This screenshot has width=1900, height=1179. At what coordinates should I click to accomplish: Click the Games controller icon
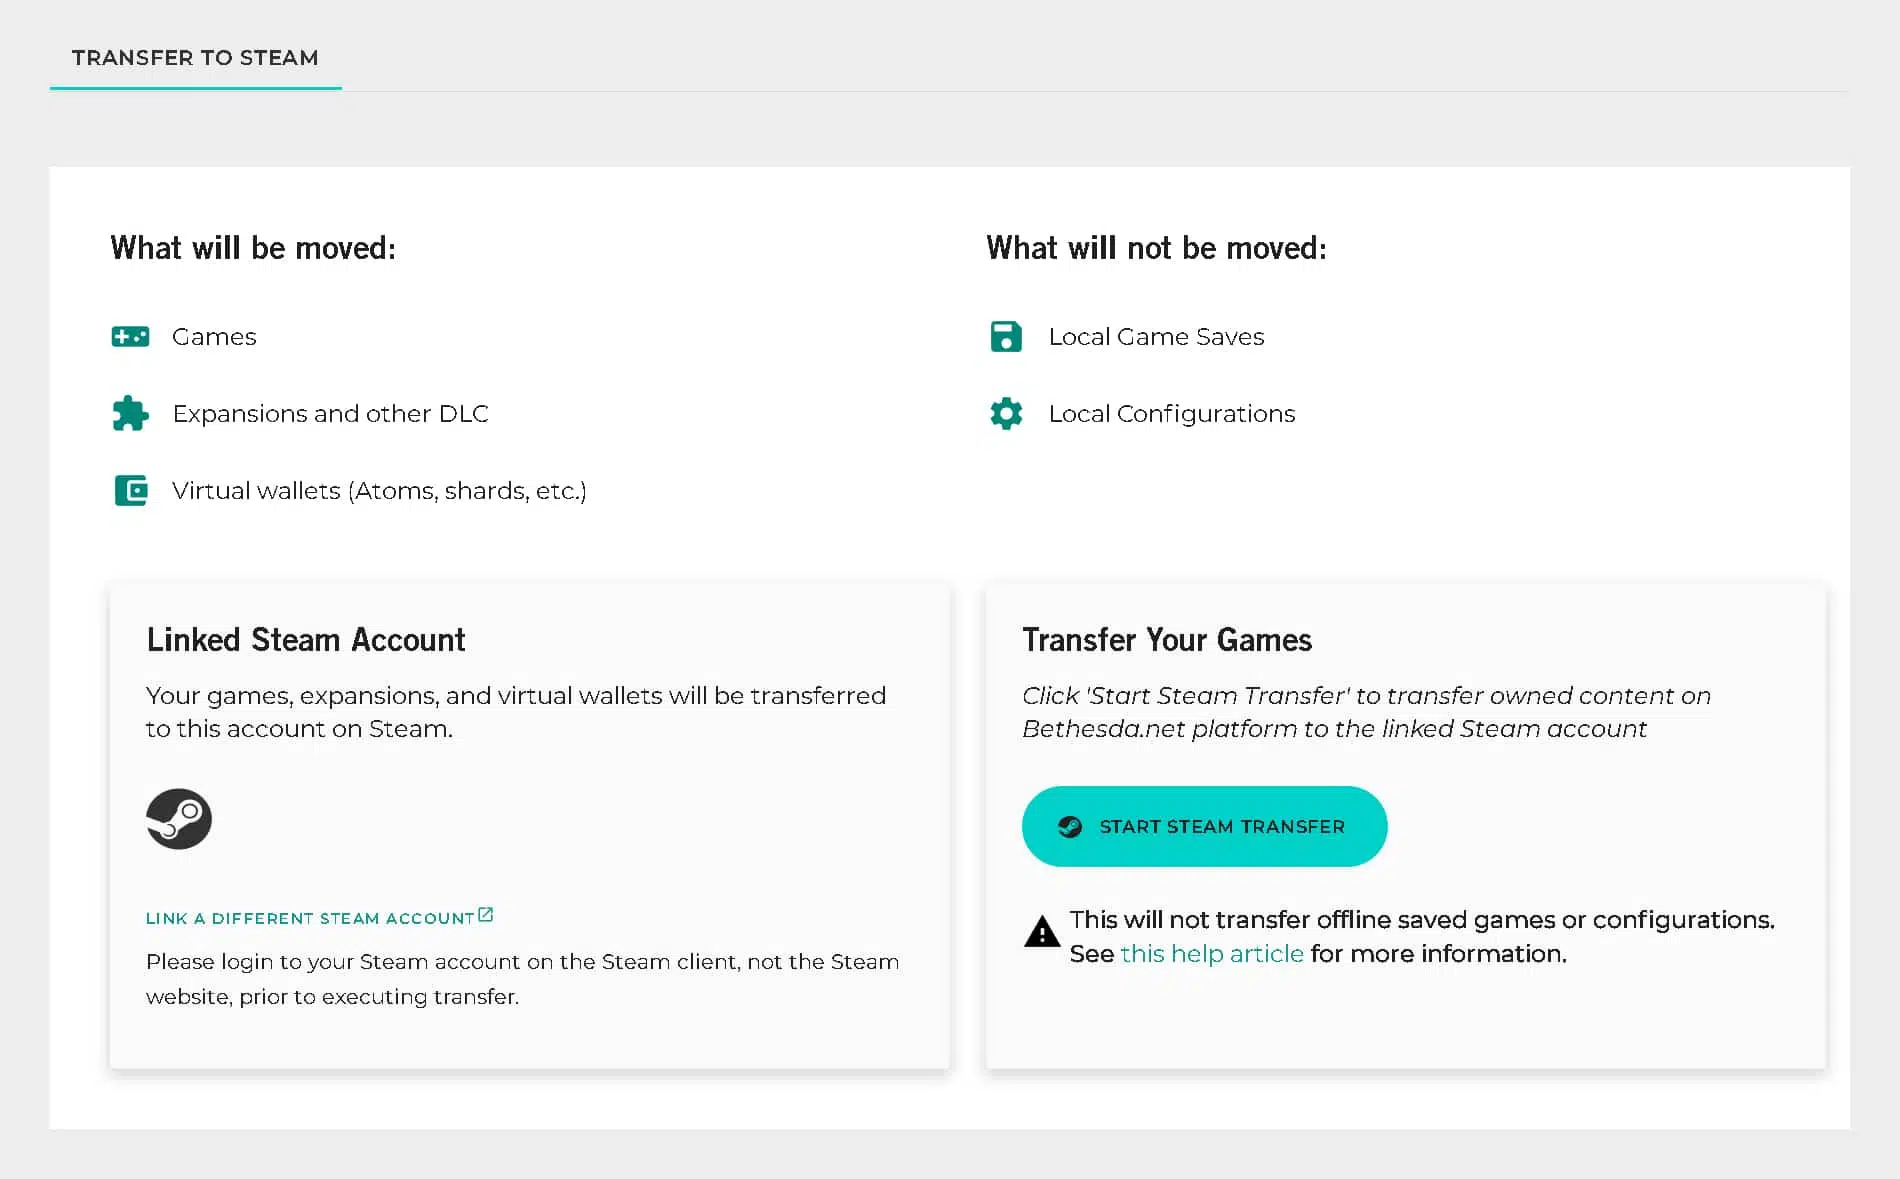(130, 337)
